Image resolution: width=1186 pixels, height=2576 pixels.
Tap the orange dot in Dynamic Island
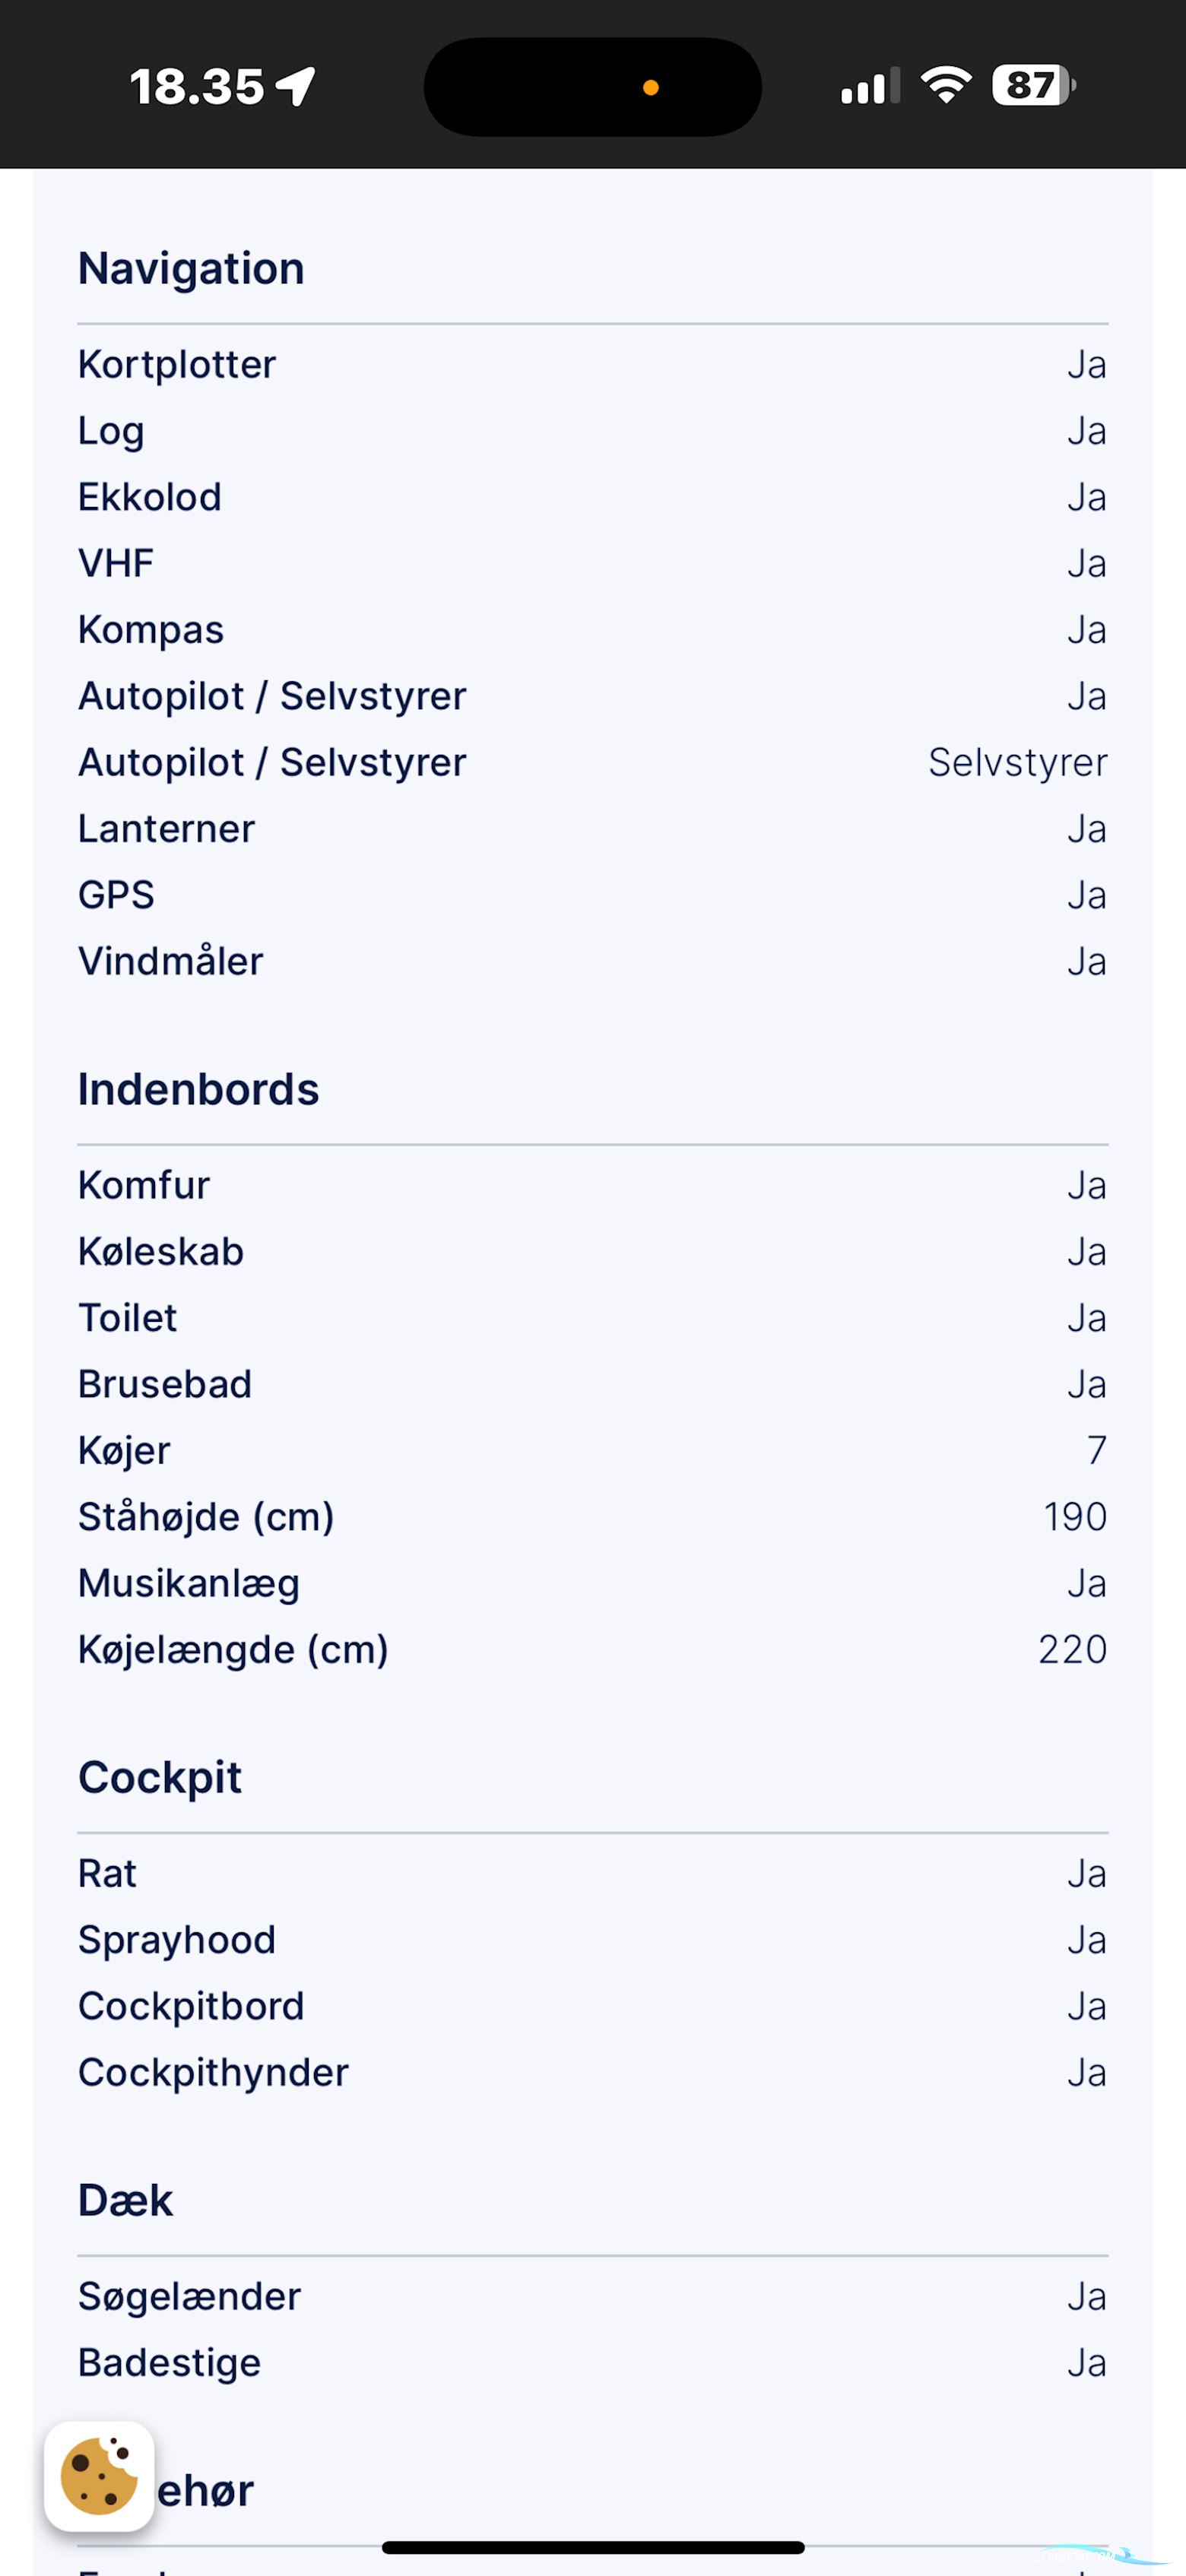tap(650, 88)
